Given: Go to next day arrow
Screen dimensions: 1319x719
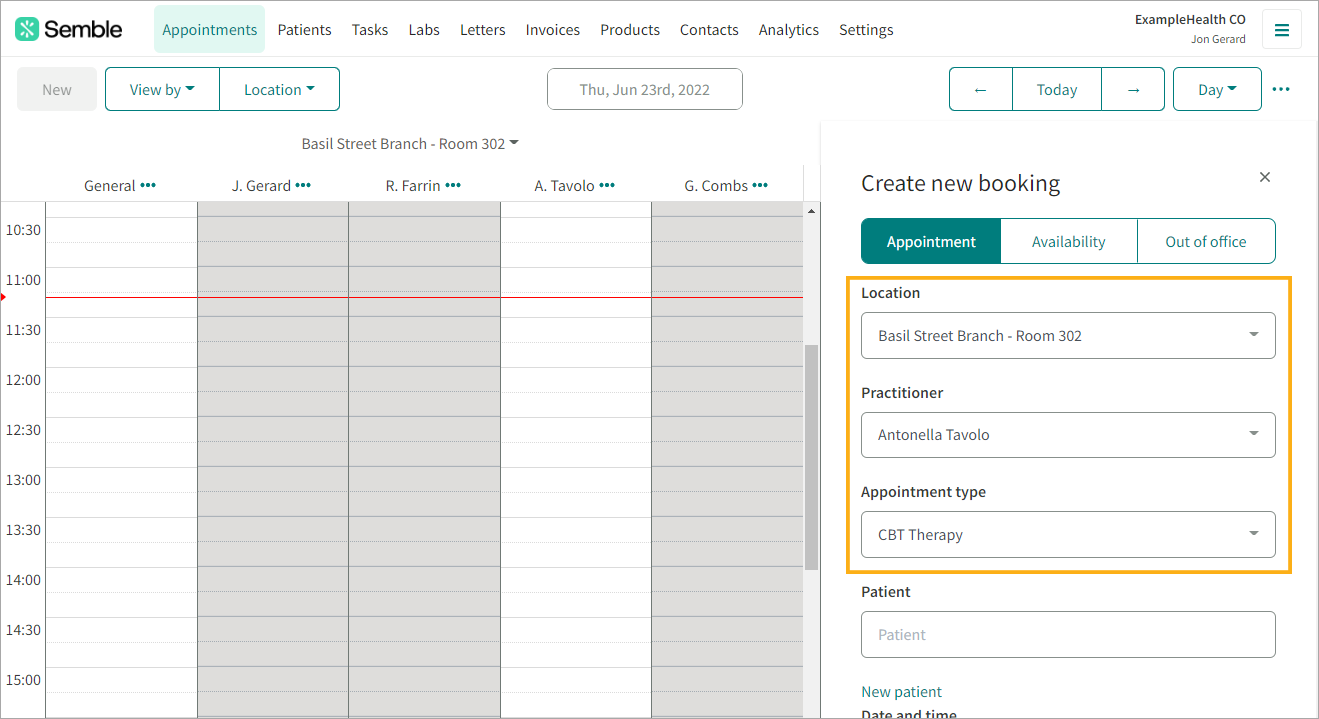Looking at the screenshot, I should (1133, 89).
